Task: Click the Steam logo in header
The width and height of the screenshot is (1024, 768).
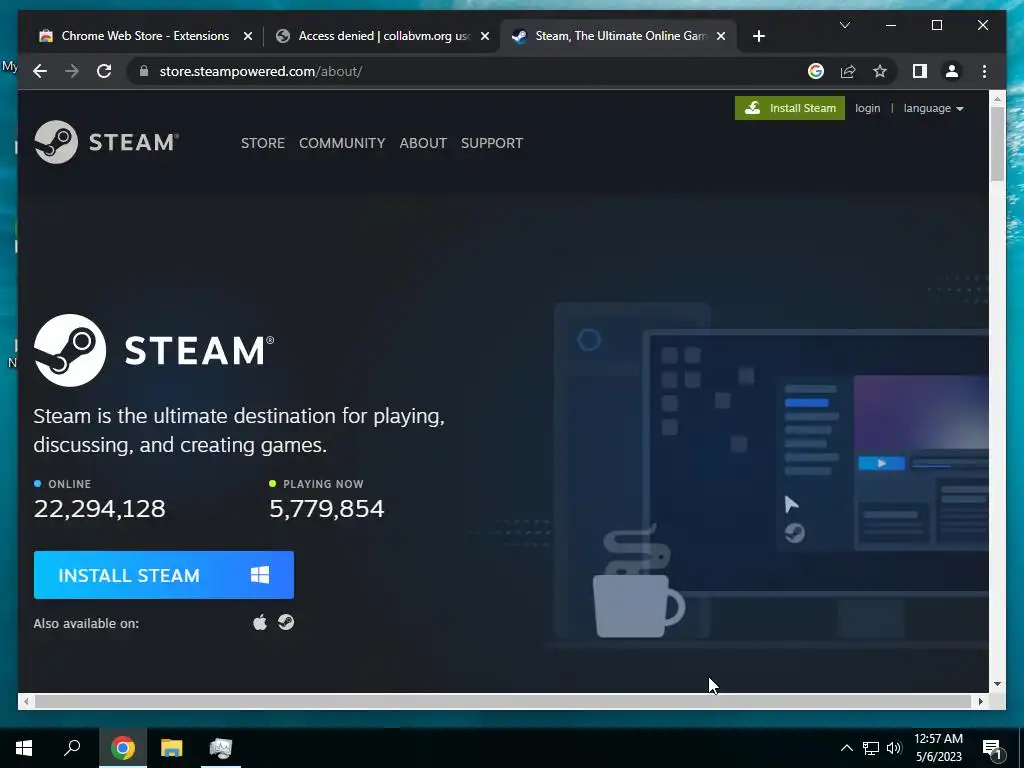Action: point(106,142)
